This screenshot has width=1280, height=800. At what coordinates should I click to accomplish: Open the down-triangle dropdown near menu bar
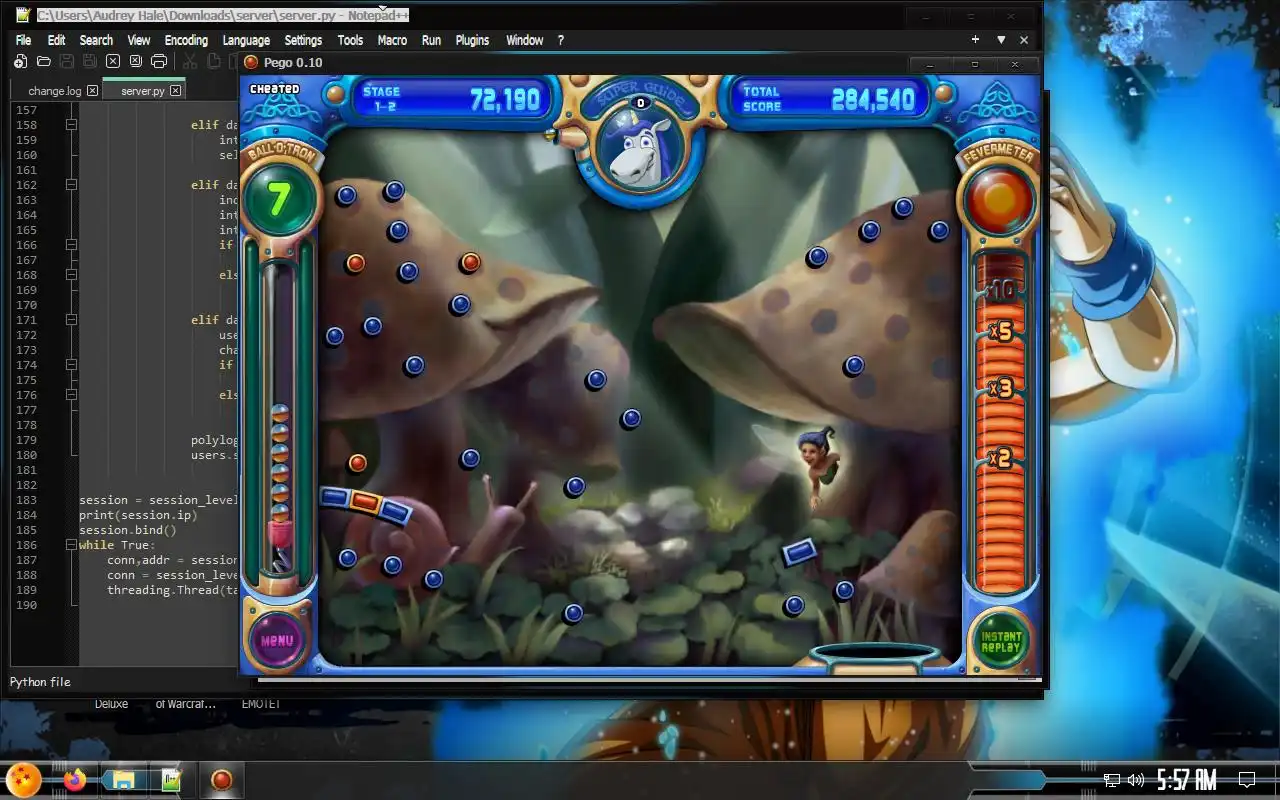coord(1000,40)
